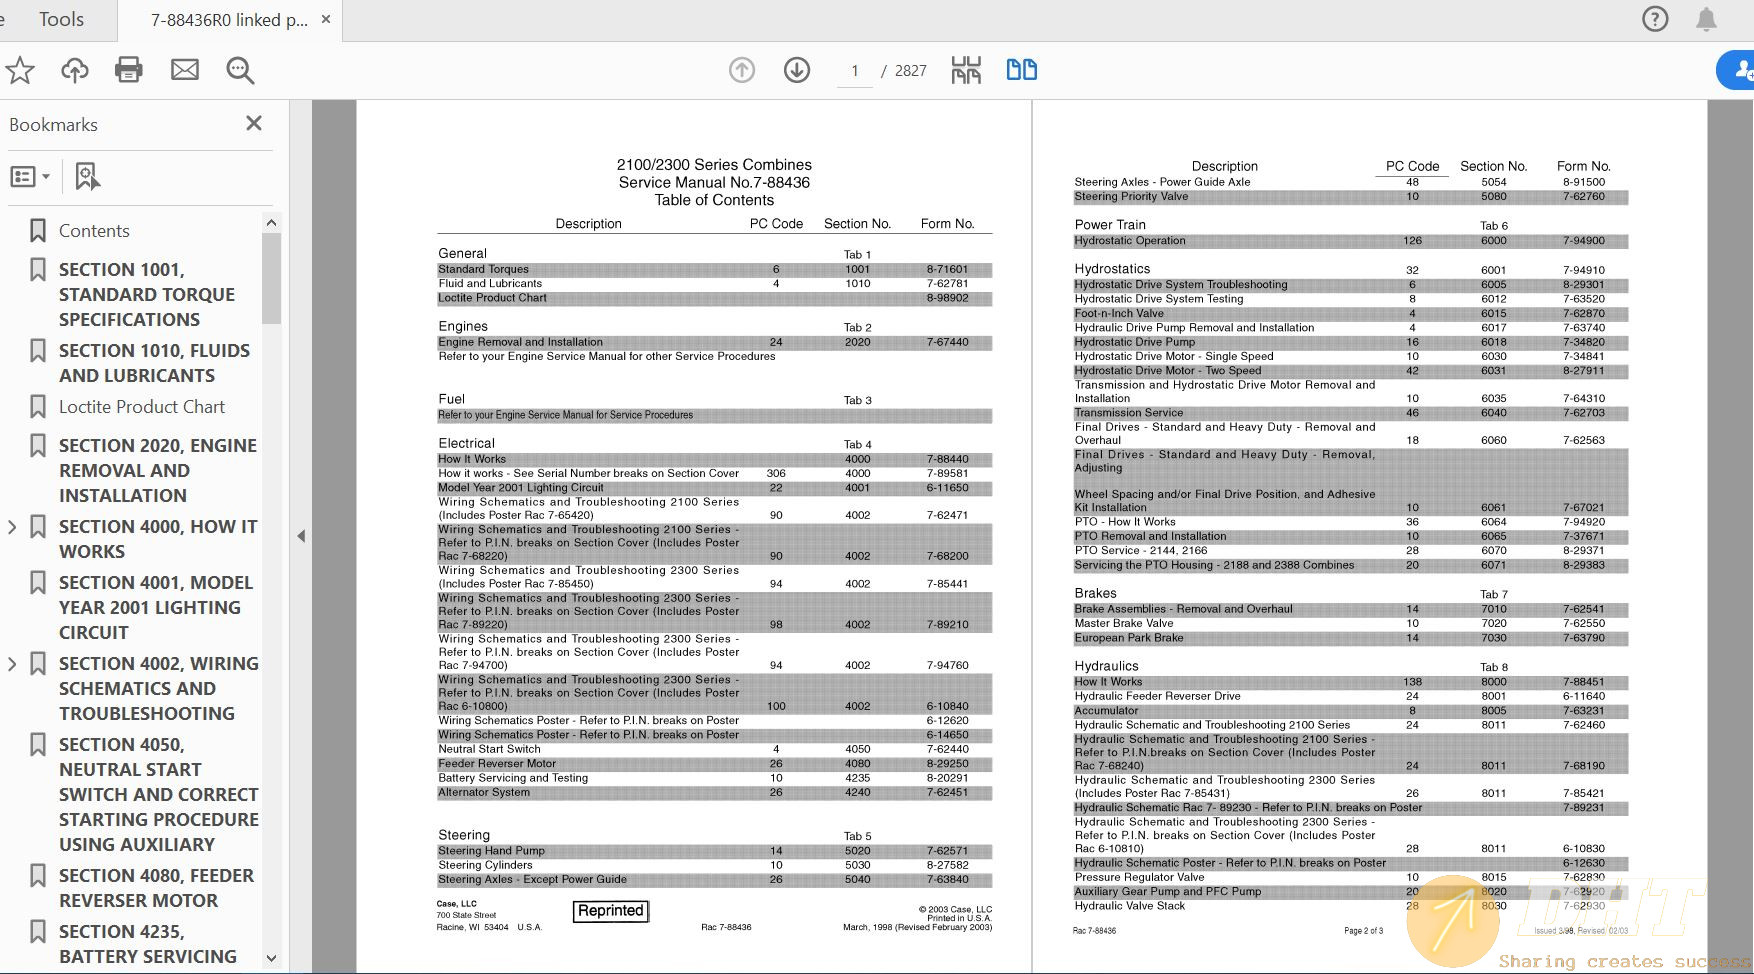Print the document using printer icon
This screenshot has height=974, width=1754.
(129, 70)
